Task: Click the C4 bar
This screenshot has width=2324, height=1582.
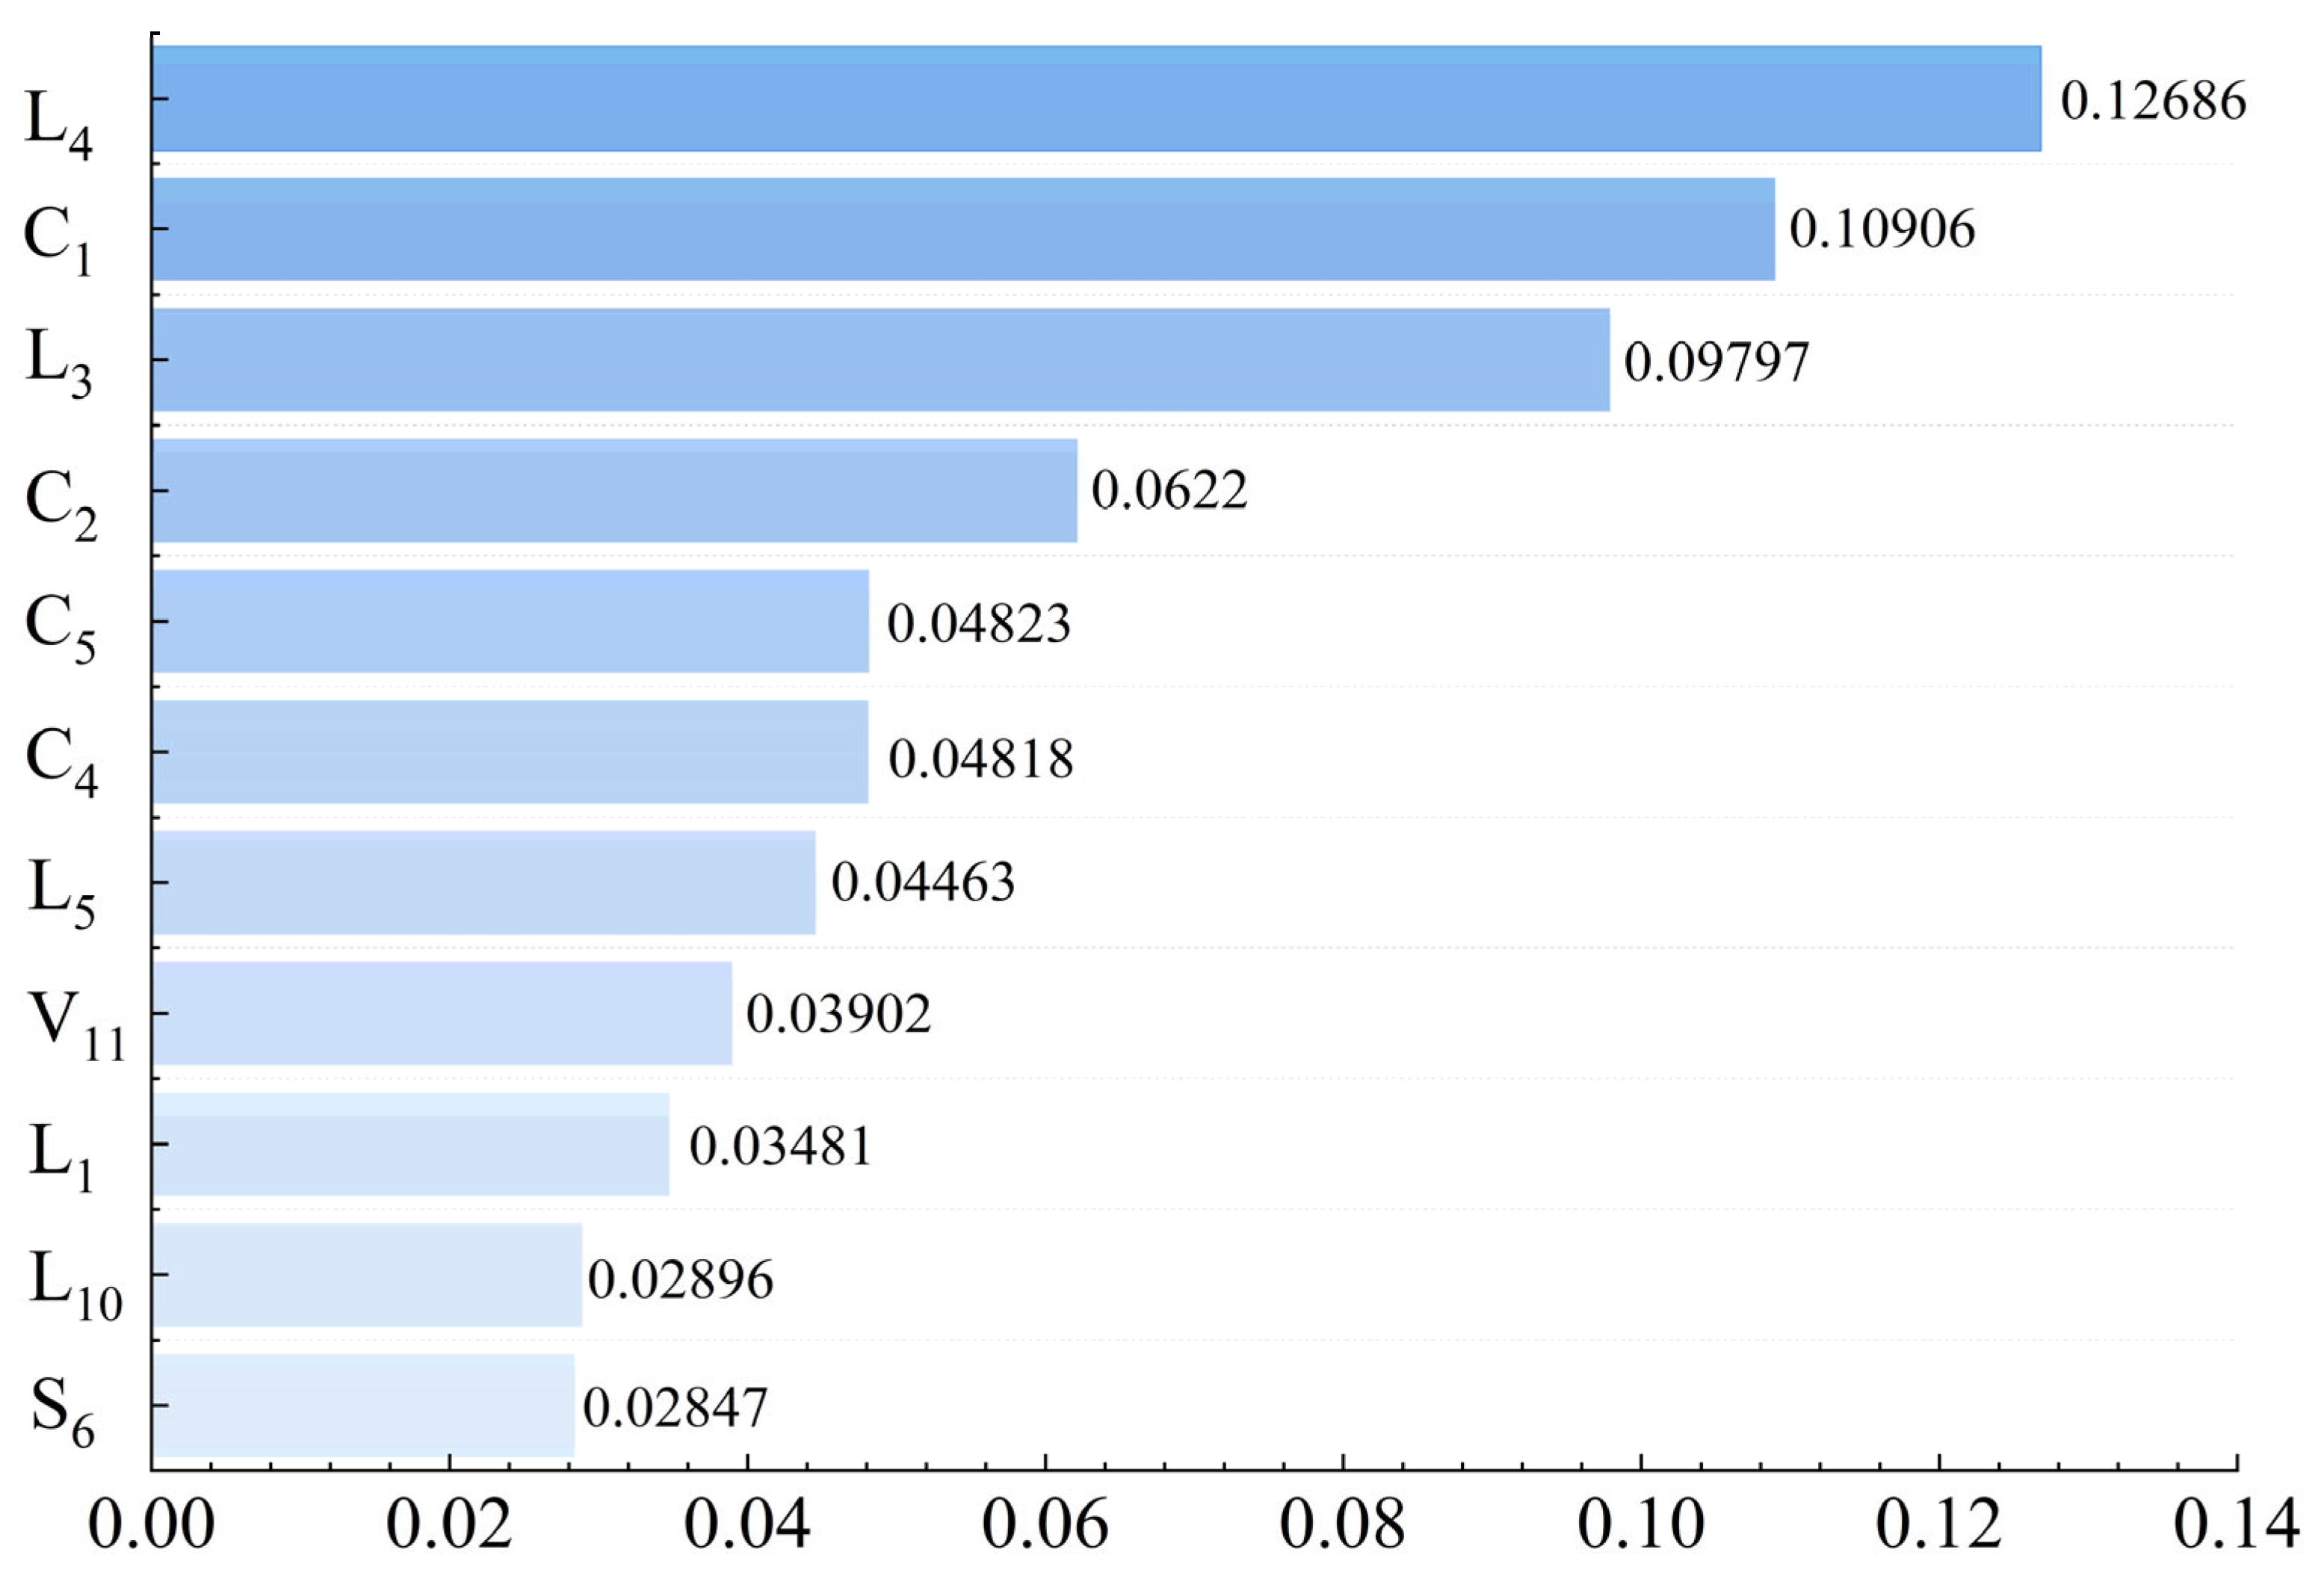Action: point(510,752)
